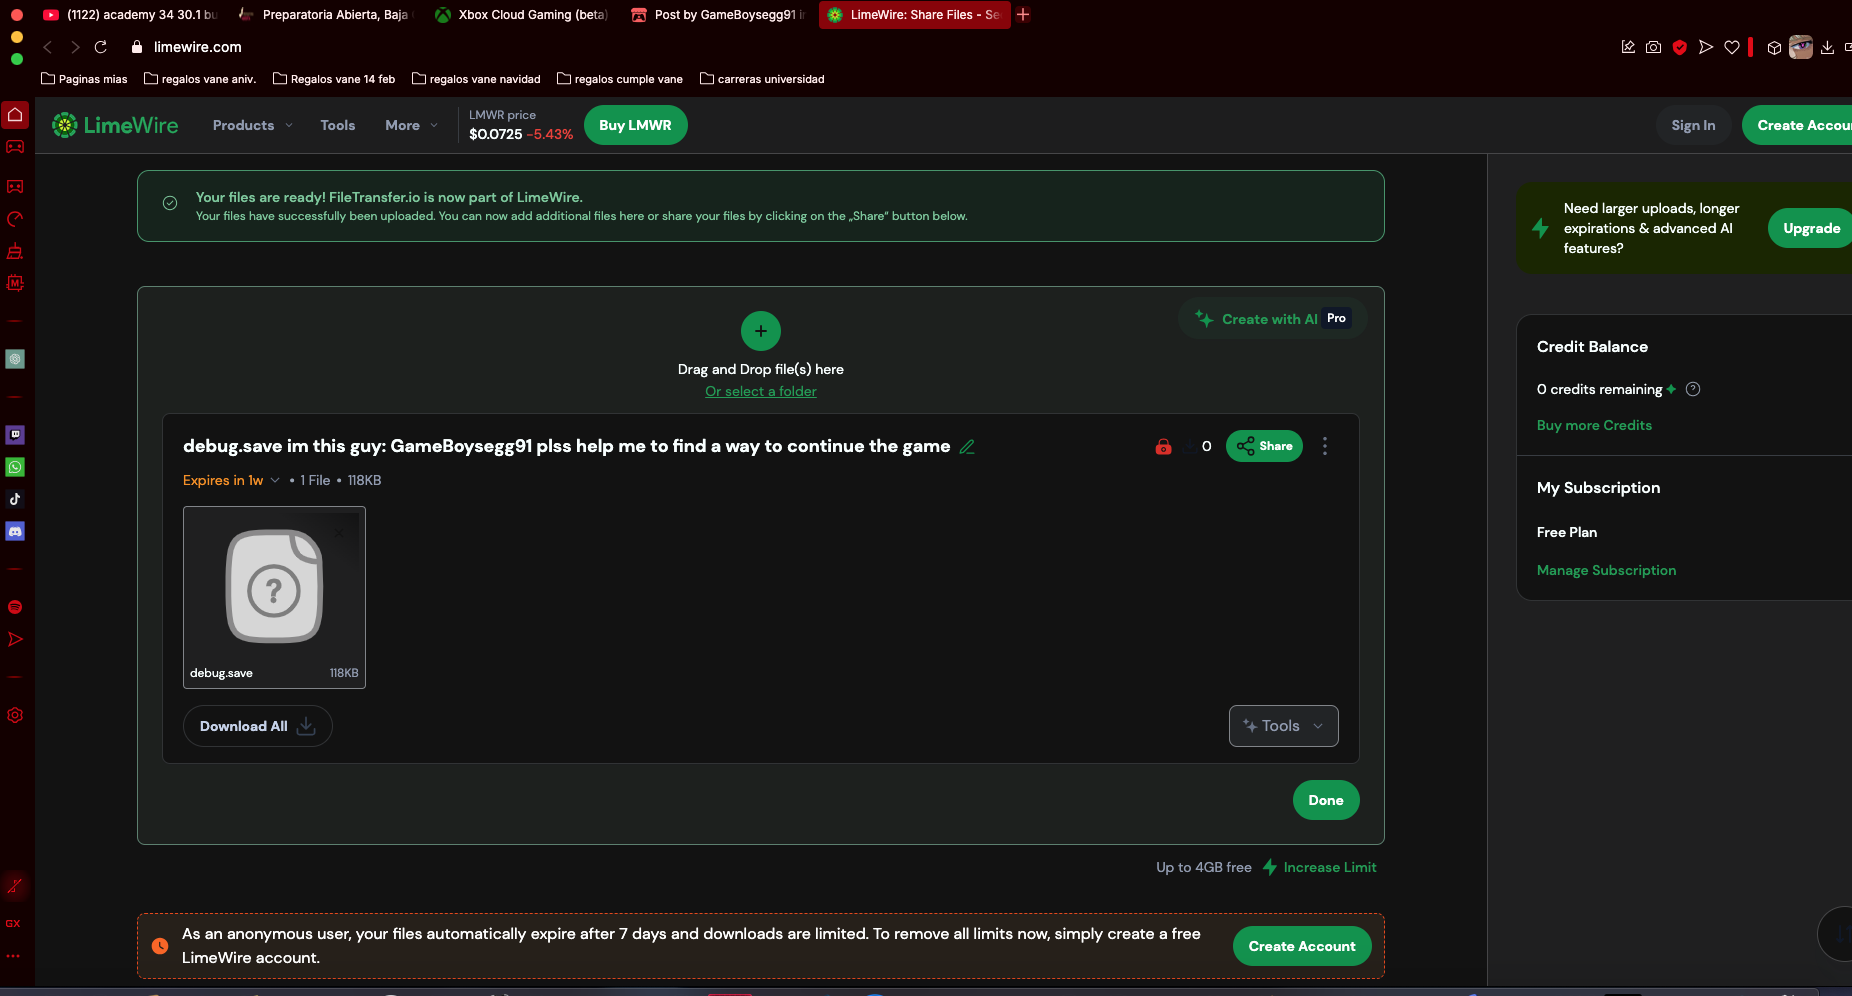Click the 'Or select a folder' link

click(x=761, y=391)
